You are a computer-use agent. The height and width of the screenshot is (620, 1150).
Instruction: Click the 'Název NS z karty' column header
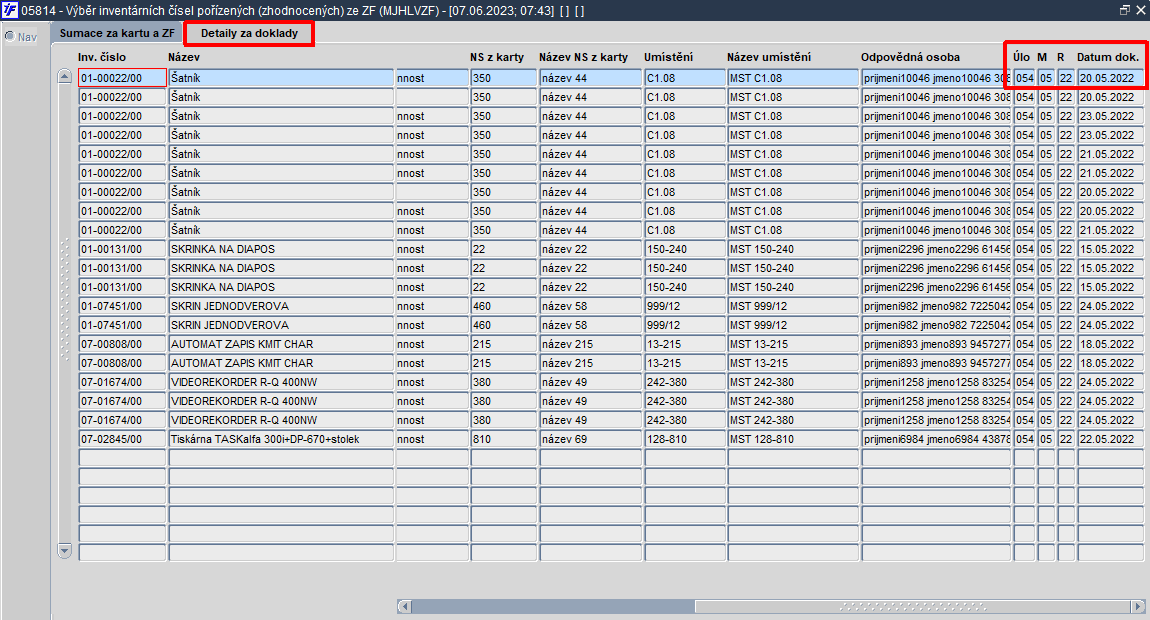[584, 57]
